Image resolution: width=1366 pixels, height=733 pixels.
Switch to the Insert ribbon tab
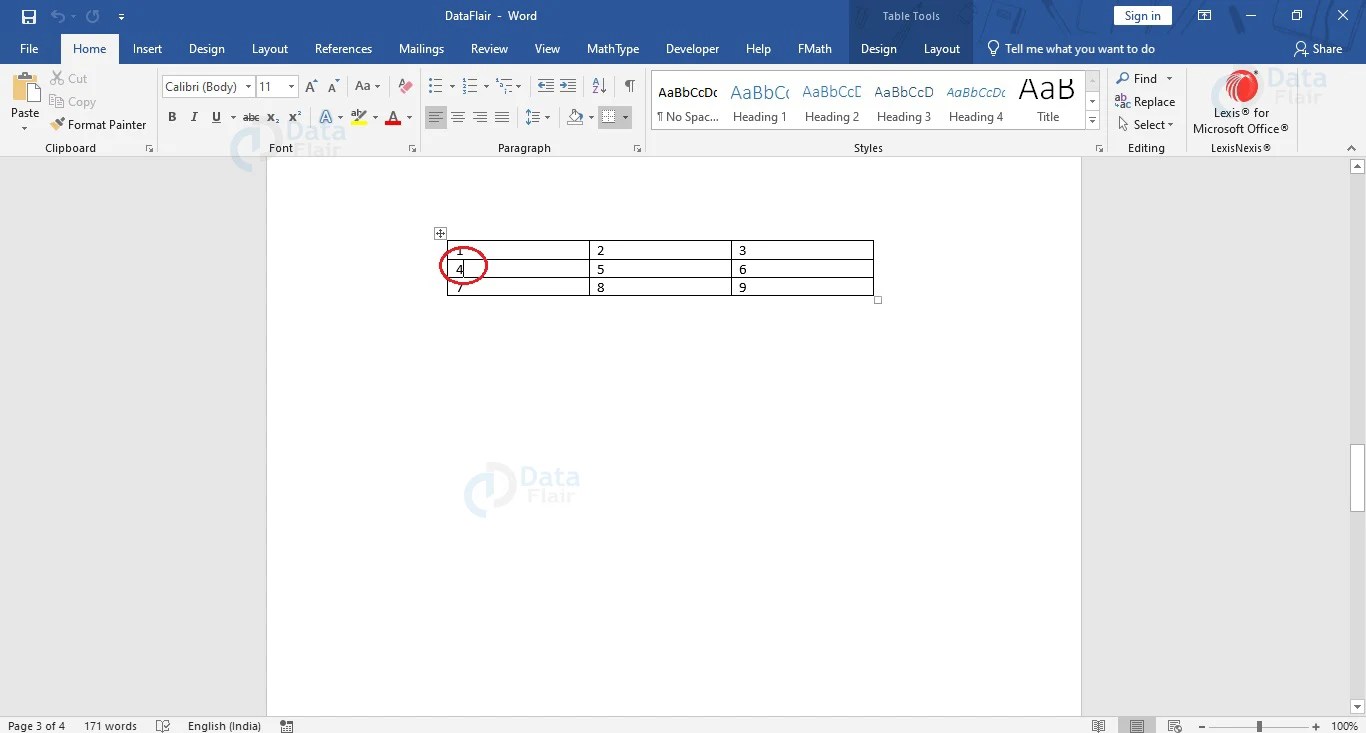(147, 48)
